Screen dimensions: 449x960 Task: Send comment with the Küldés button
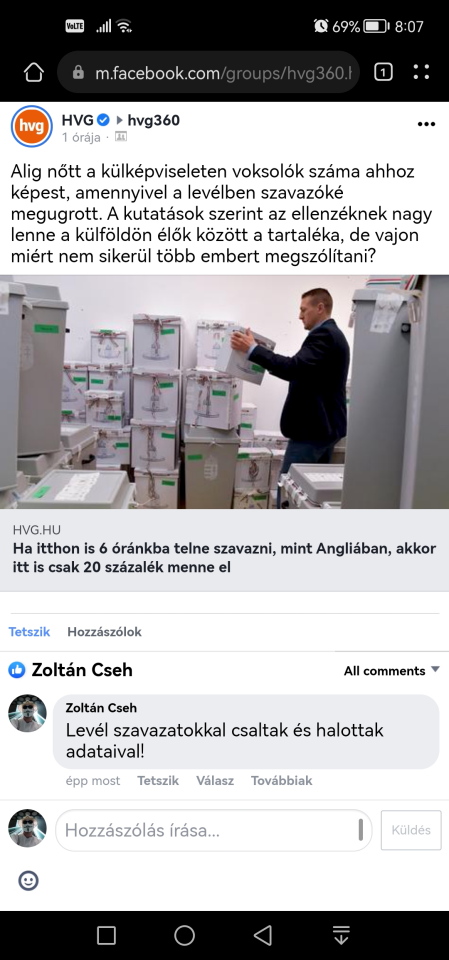411,830
